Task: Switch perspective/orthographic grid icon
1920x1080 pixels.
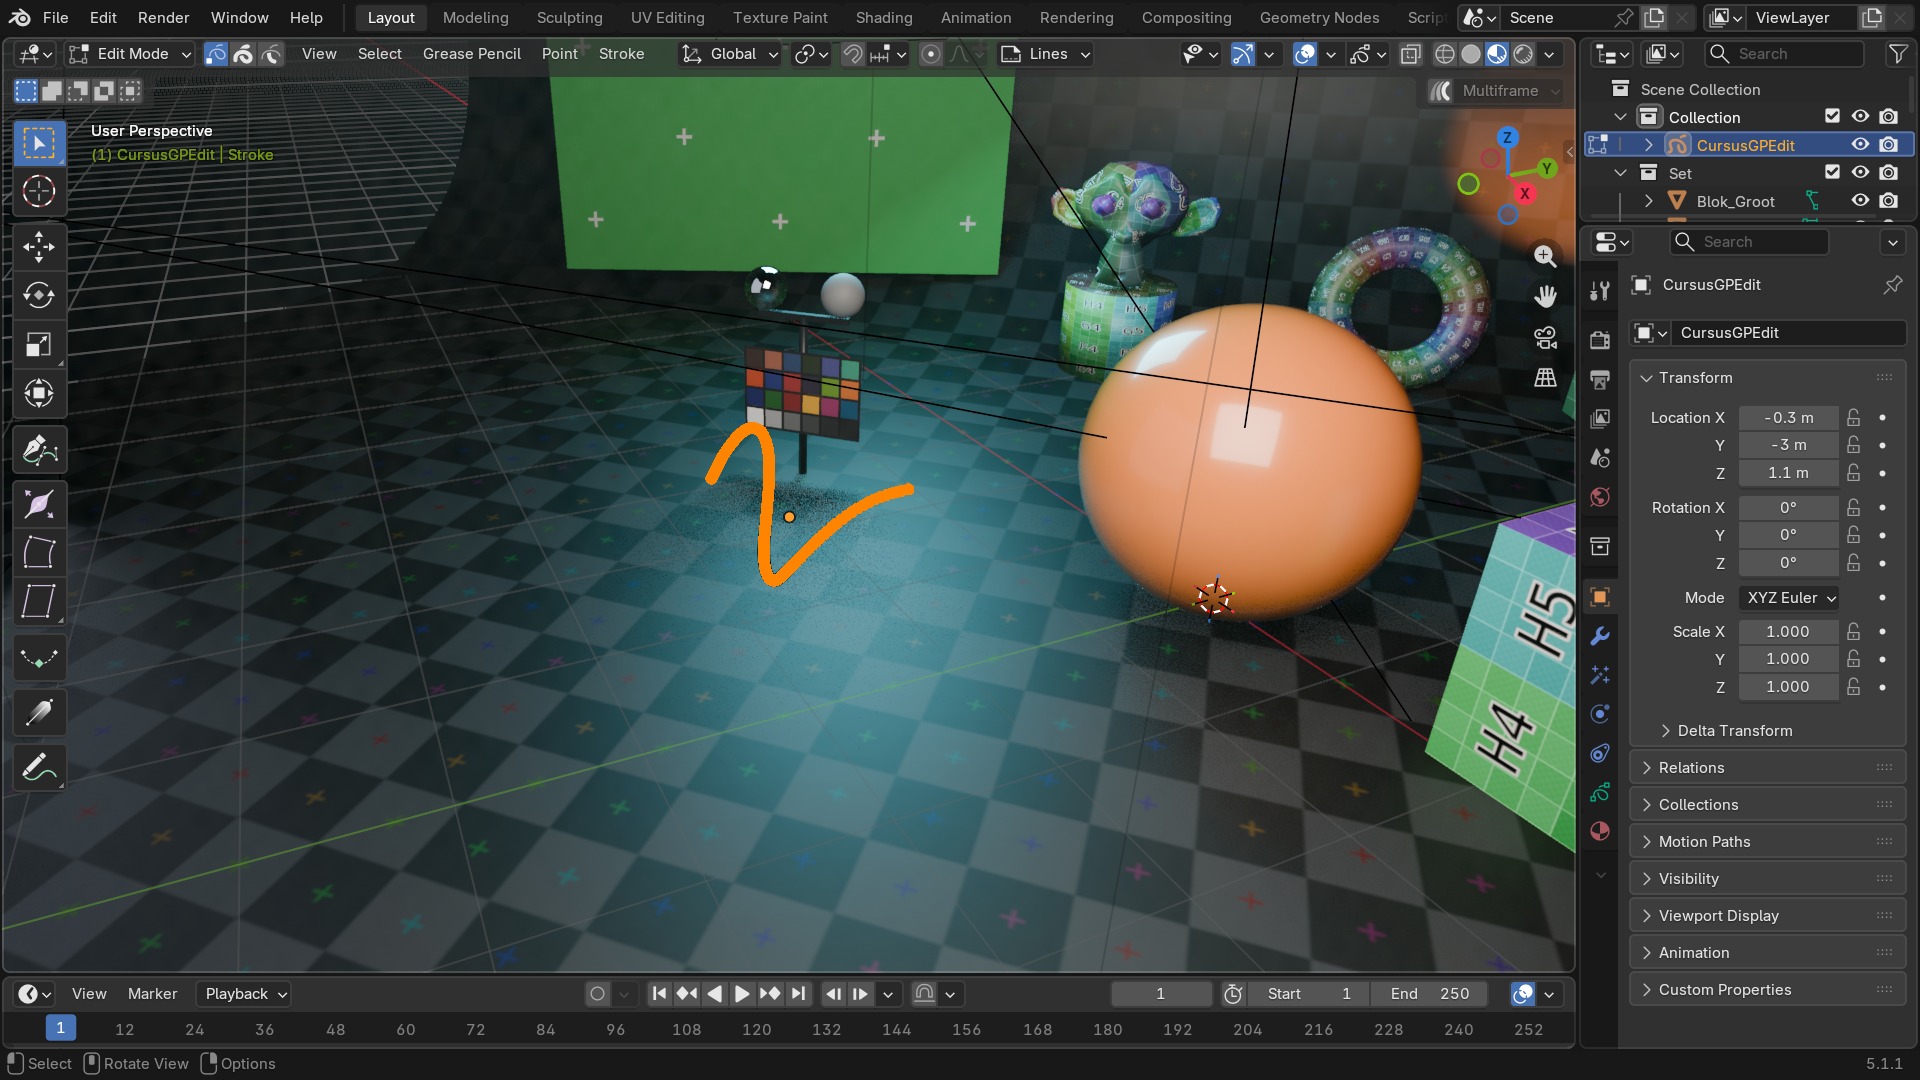Action: coord(1545,377)
